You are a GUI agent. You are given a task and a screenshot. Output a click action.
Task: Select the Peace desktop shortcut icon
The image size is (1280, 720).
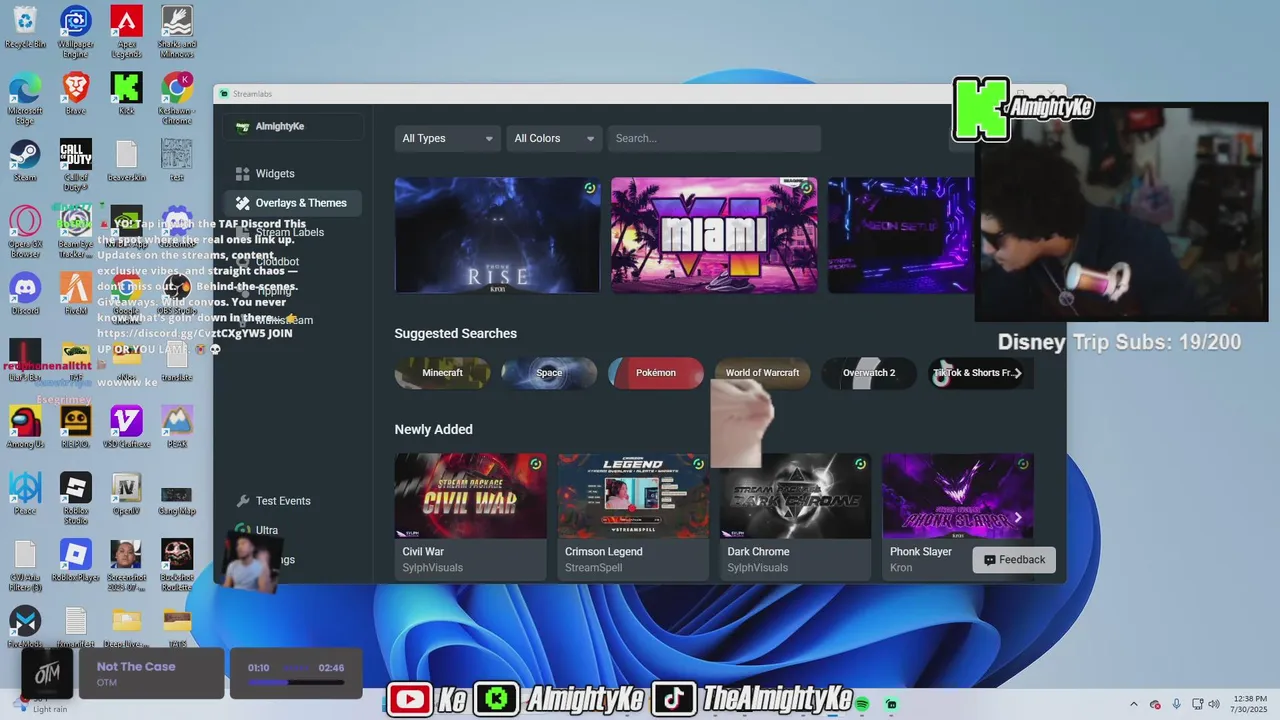[x=25, y=494]
